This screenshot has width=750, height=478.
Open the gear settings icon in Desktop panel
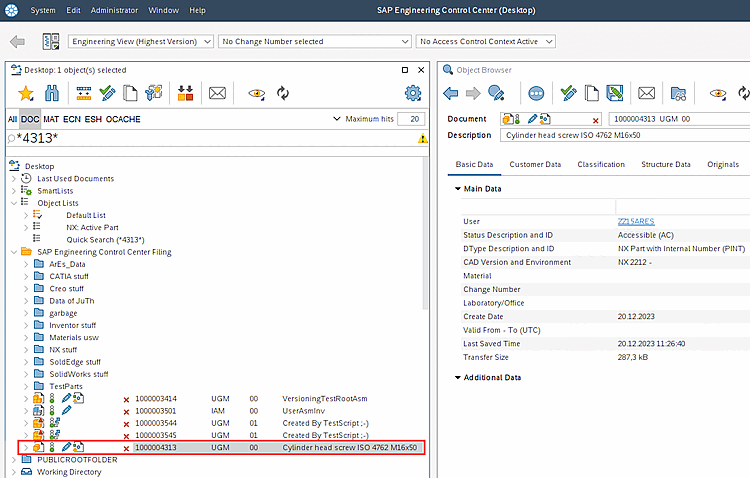(x=413, y=93)
